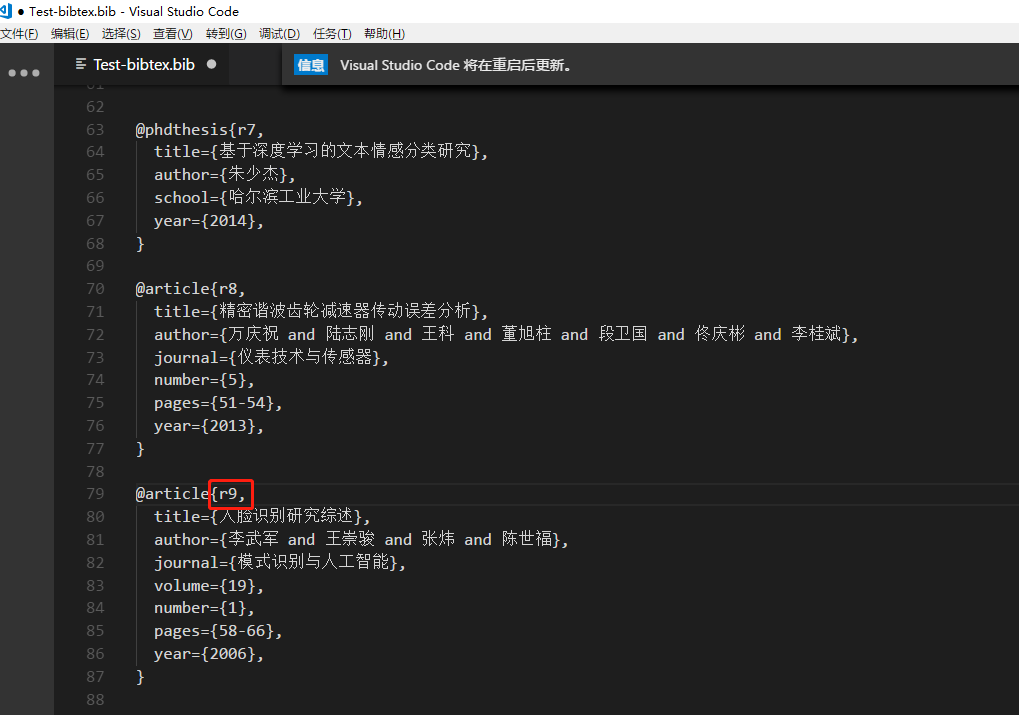Click the file icon on Test-bibtex.bib tab
This screenshot has height=715, width=1019.
[81, 64]
